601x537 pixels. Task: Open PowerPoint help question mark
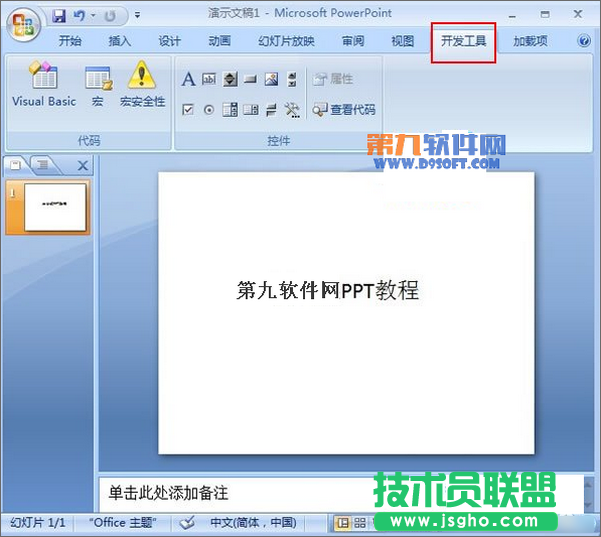[584, 40]
